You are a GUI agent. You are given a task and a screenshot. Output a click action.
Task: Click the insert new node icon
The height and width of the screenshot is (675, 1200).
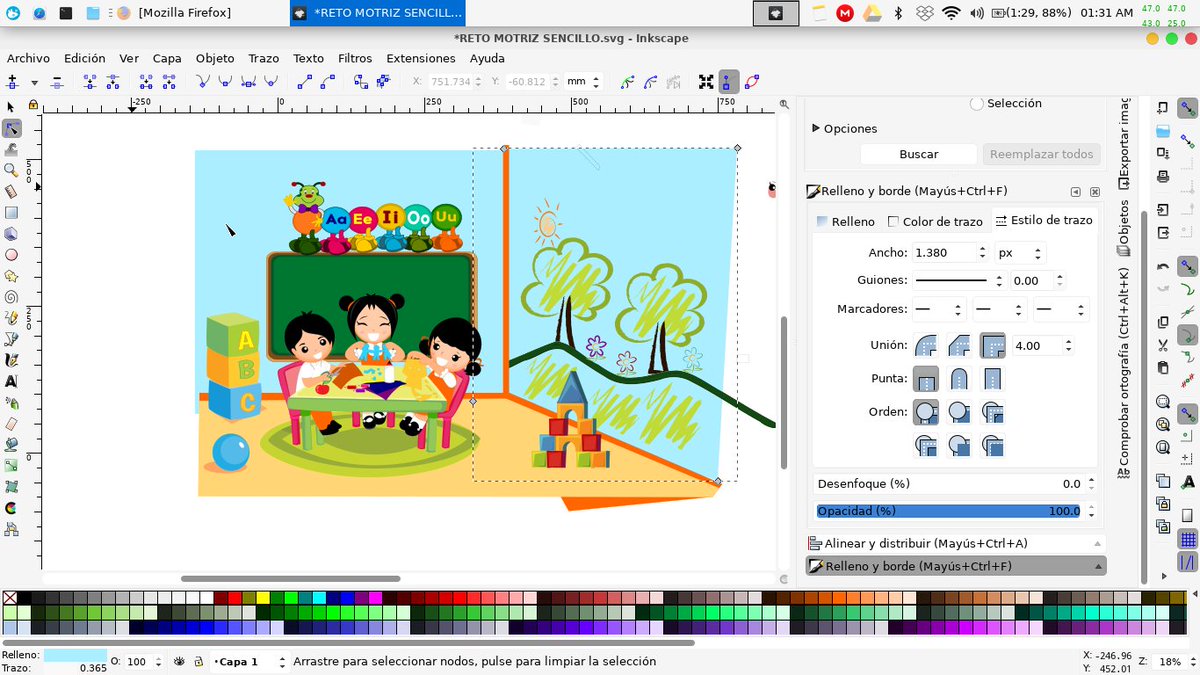[12, 82]
